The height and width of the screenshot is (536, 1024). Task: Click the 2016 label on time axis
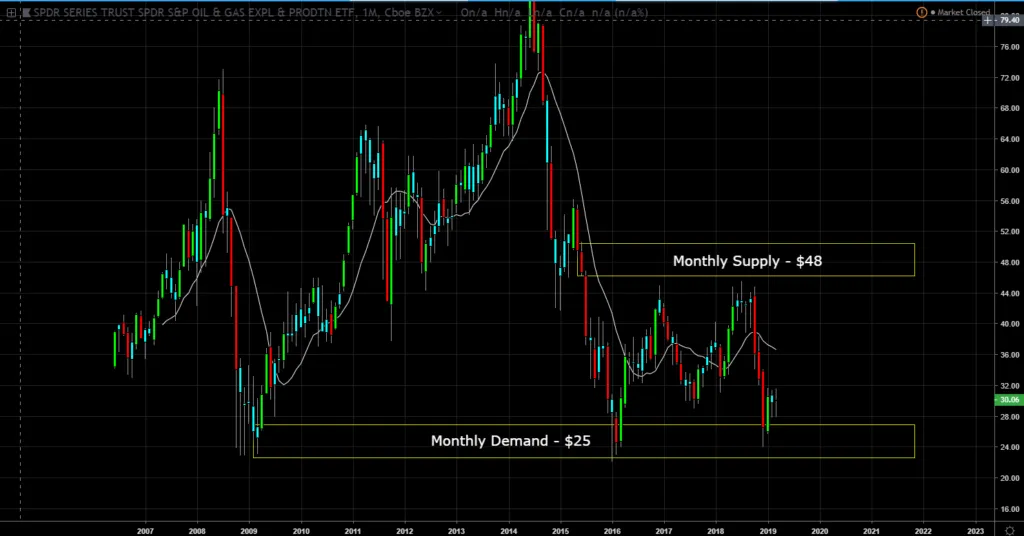[x=612, y=531]
